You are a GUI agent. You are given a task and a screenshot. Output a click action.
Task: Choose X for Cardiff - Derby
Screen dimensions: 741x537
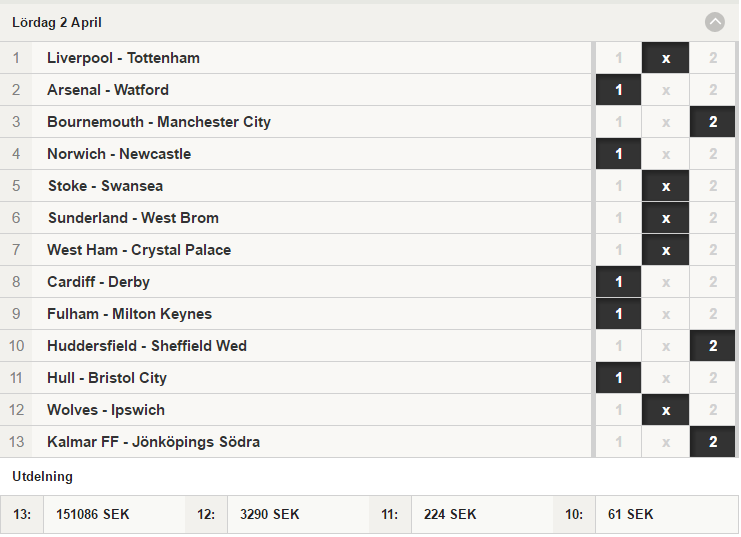pos(665,282)
